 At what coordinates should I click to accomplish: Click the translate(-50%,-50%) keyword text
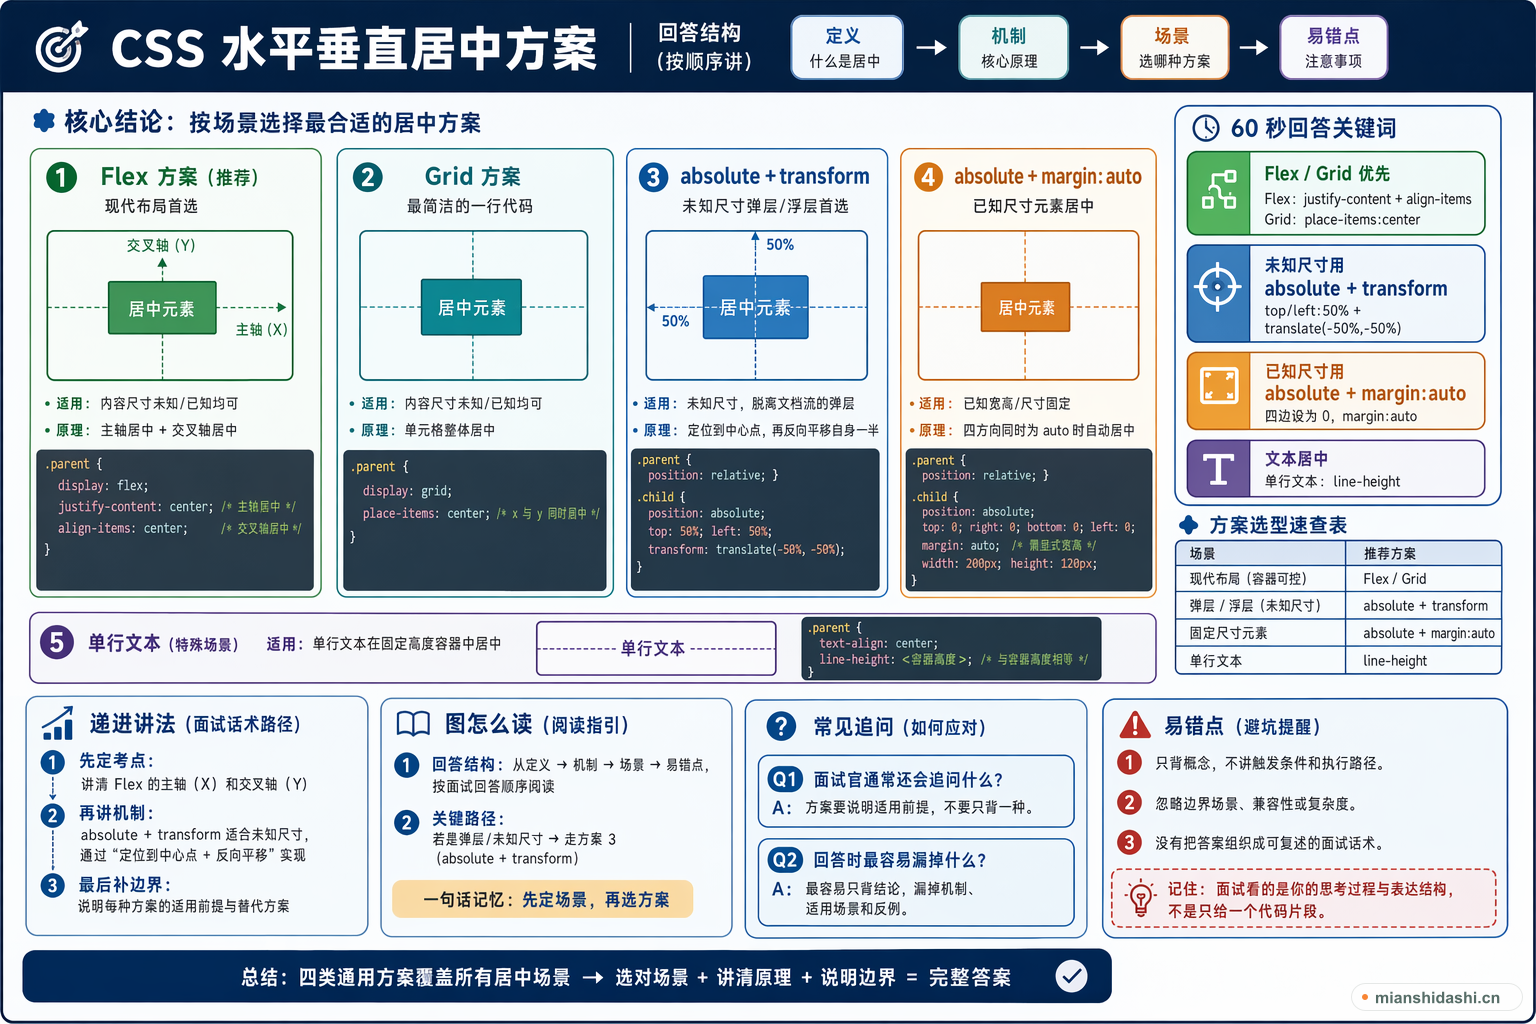pos(1332,328)
